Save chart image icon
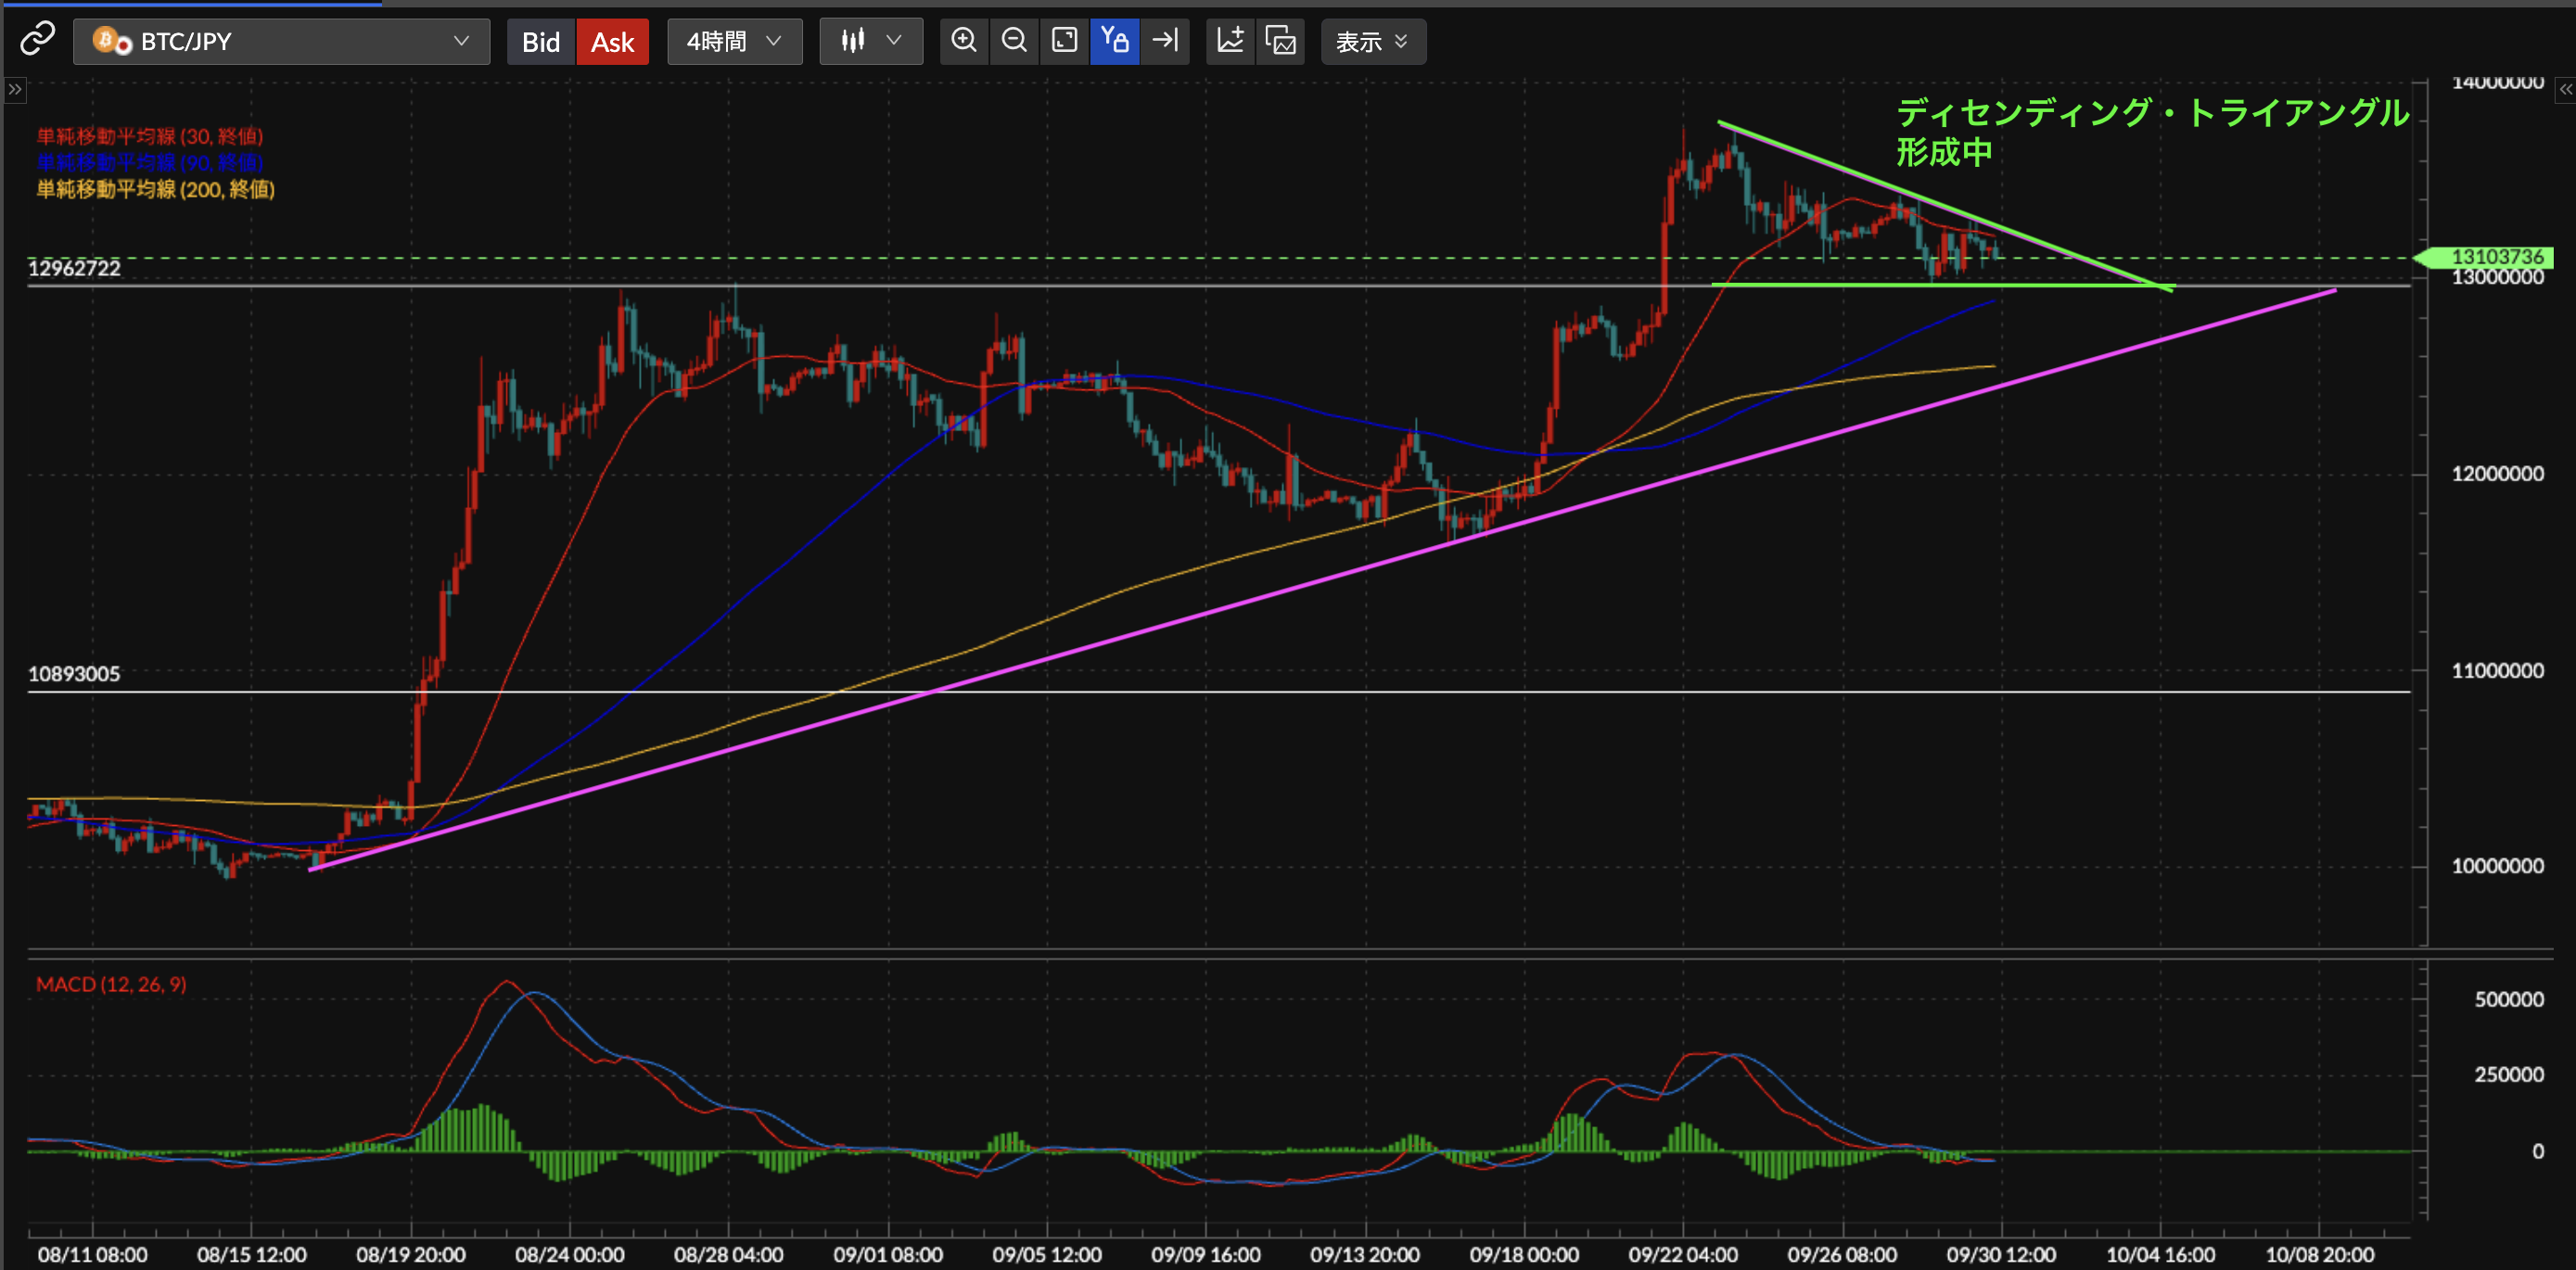The height and width of the screenshot is (1270, 2576). 1280,41
